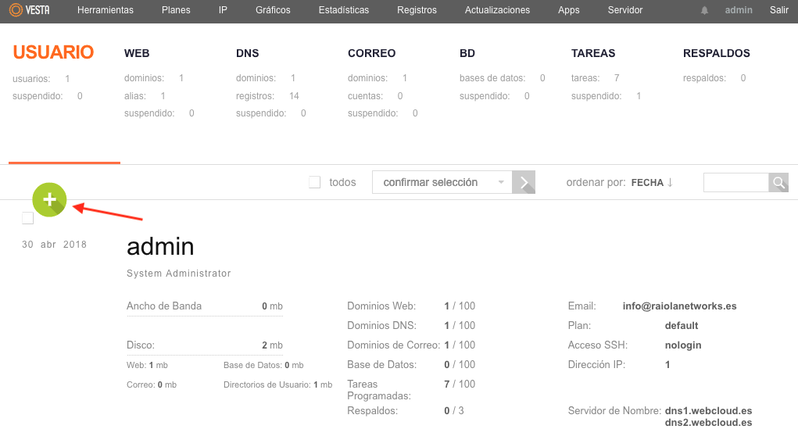Image resolution: width=798 pixels, height=447 pixels.
Task: Click 'Dominios Web:' label
Action: (381, 306)
